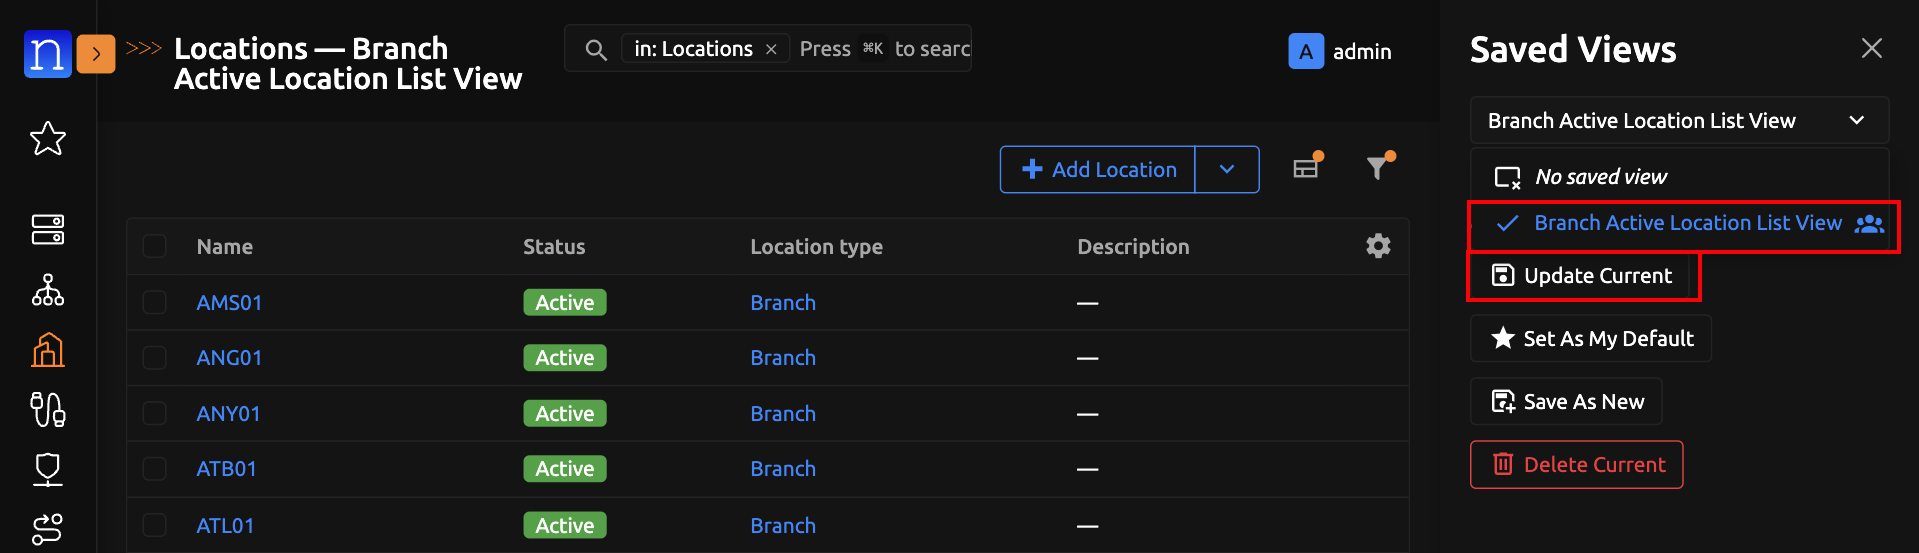Open table column configuration gear icon

[1378, 246]
